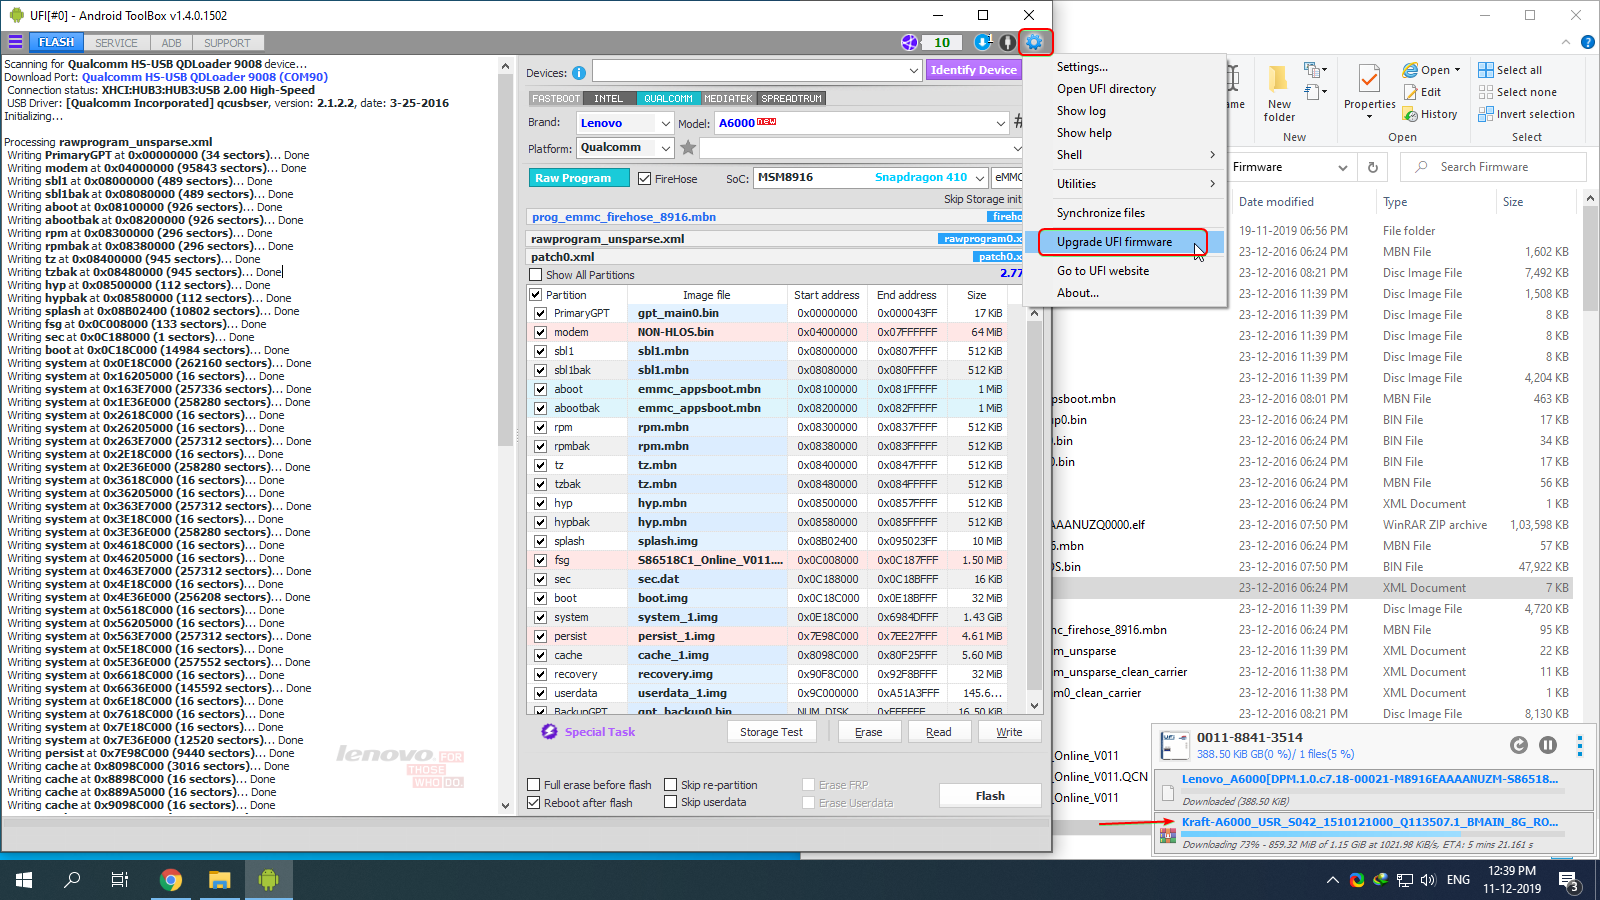This screenshot has height=900, width=1600.
Task: Expand the Properties dropdown arrow in Explorer
Action: click(1369, 117)
